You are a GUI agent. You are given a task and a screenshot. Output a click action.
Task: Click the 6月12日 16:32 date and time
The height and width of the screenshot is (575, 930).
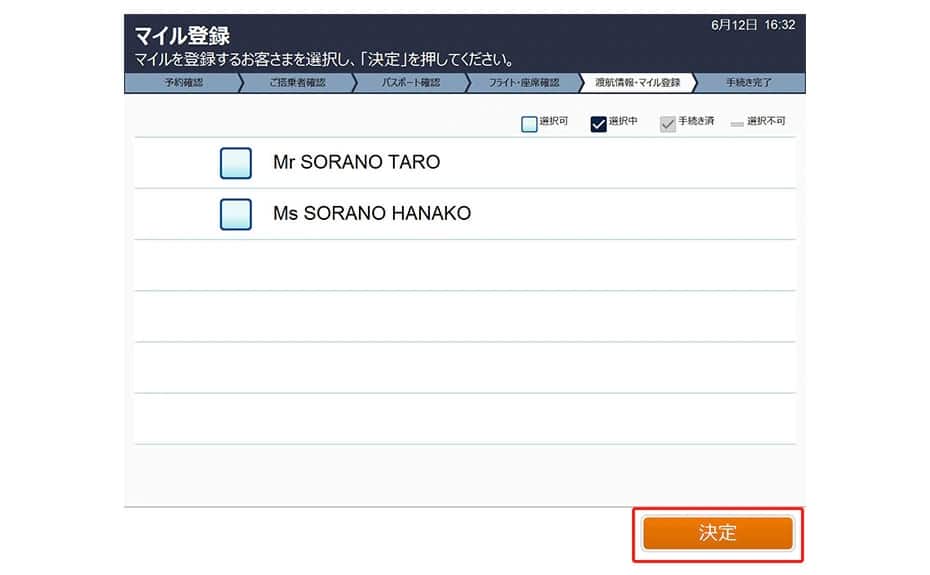coord(753,25)
